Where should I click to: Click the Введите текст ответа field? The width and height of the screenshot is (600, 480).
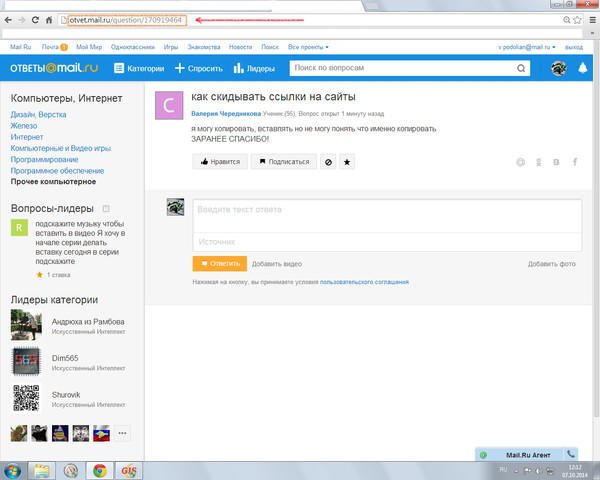click(x=386, y=210)
